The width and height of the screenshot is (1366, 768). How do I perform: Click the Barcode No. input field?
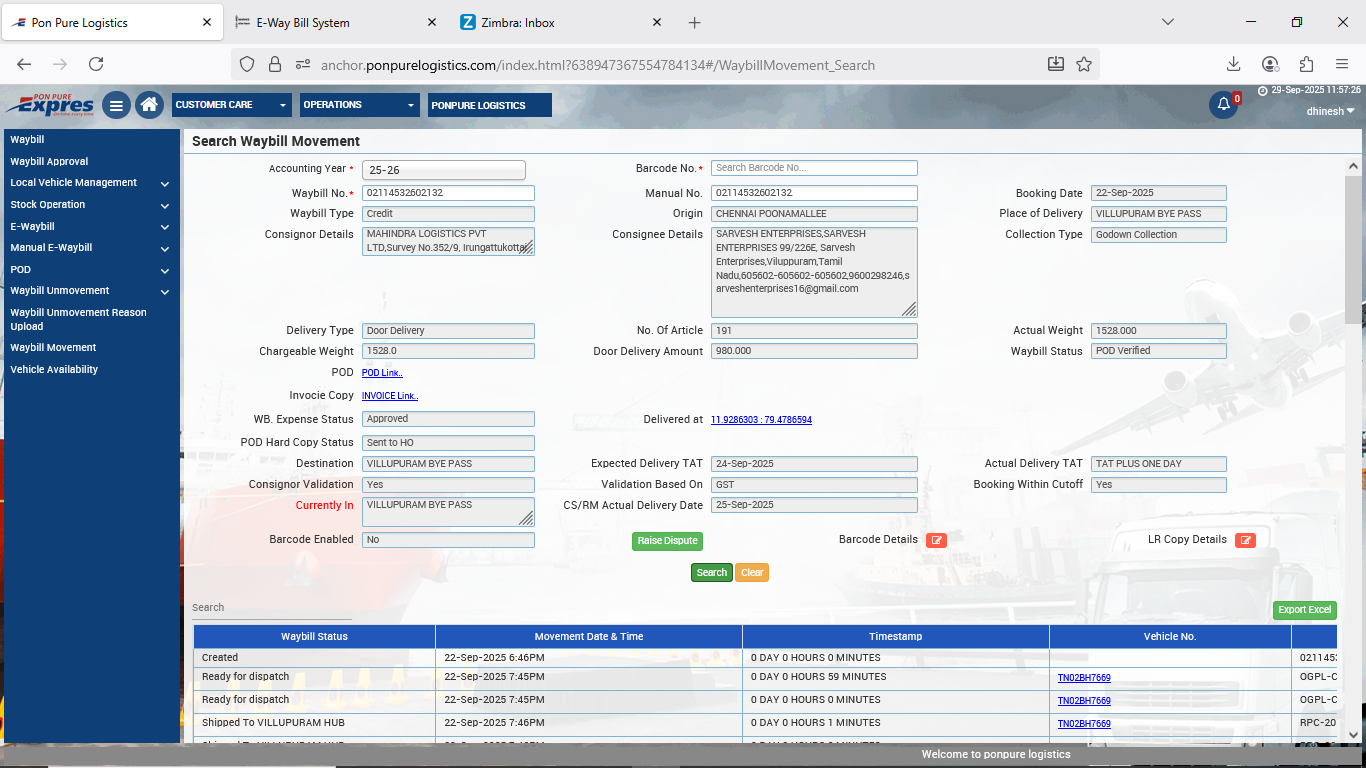pos(814,168)
